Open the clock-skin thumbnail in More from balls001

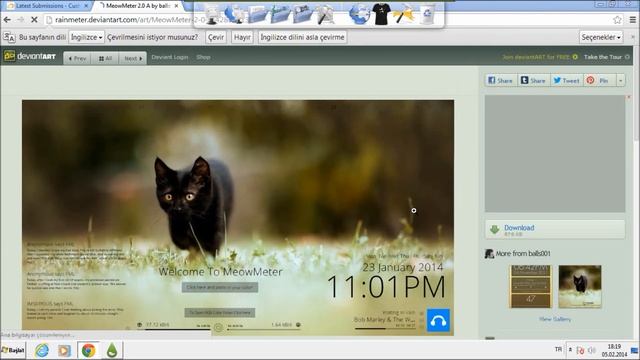pos(530,287)
